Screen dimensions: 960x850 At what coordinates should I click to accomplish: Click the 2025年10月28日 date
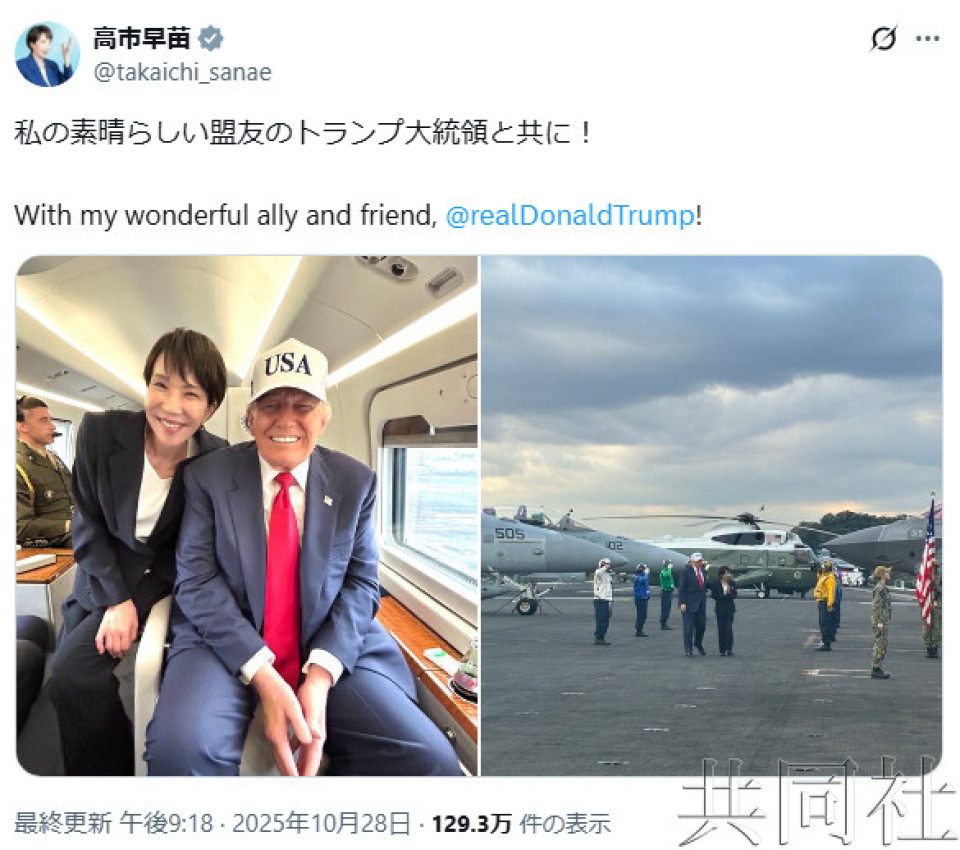click(x=321, y=824)
